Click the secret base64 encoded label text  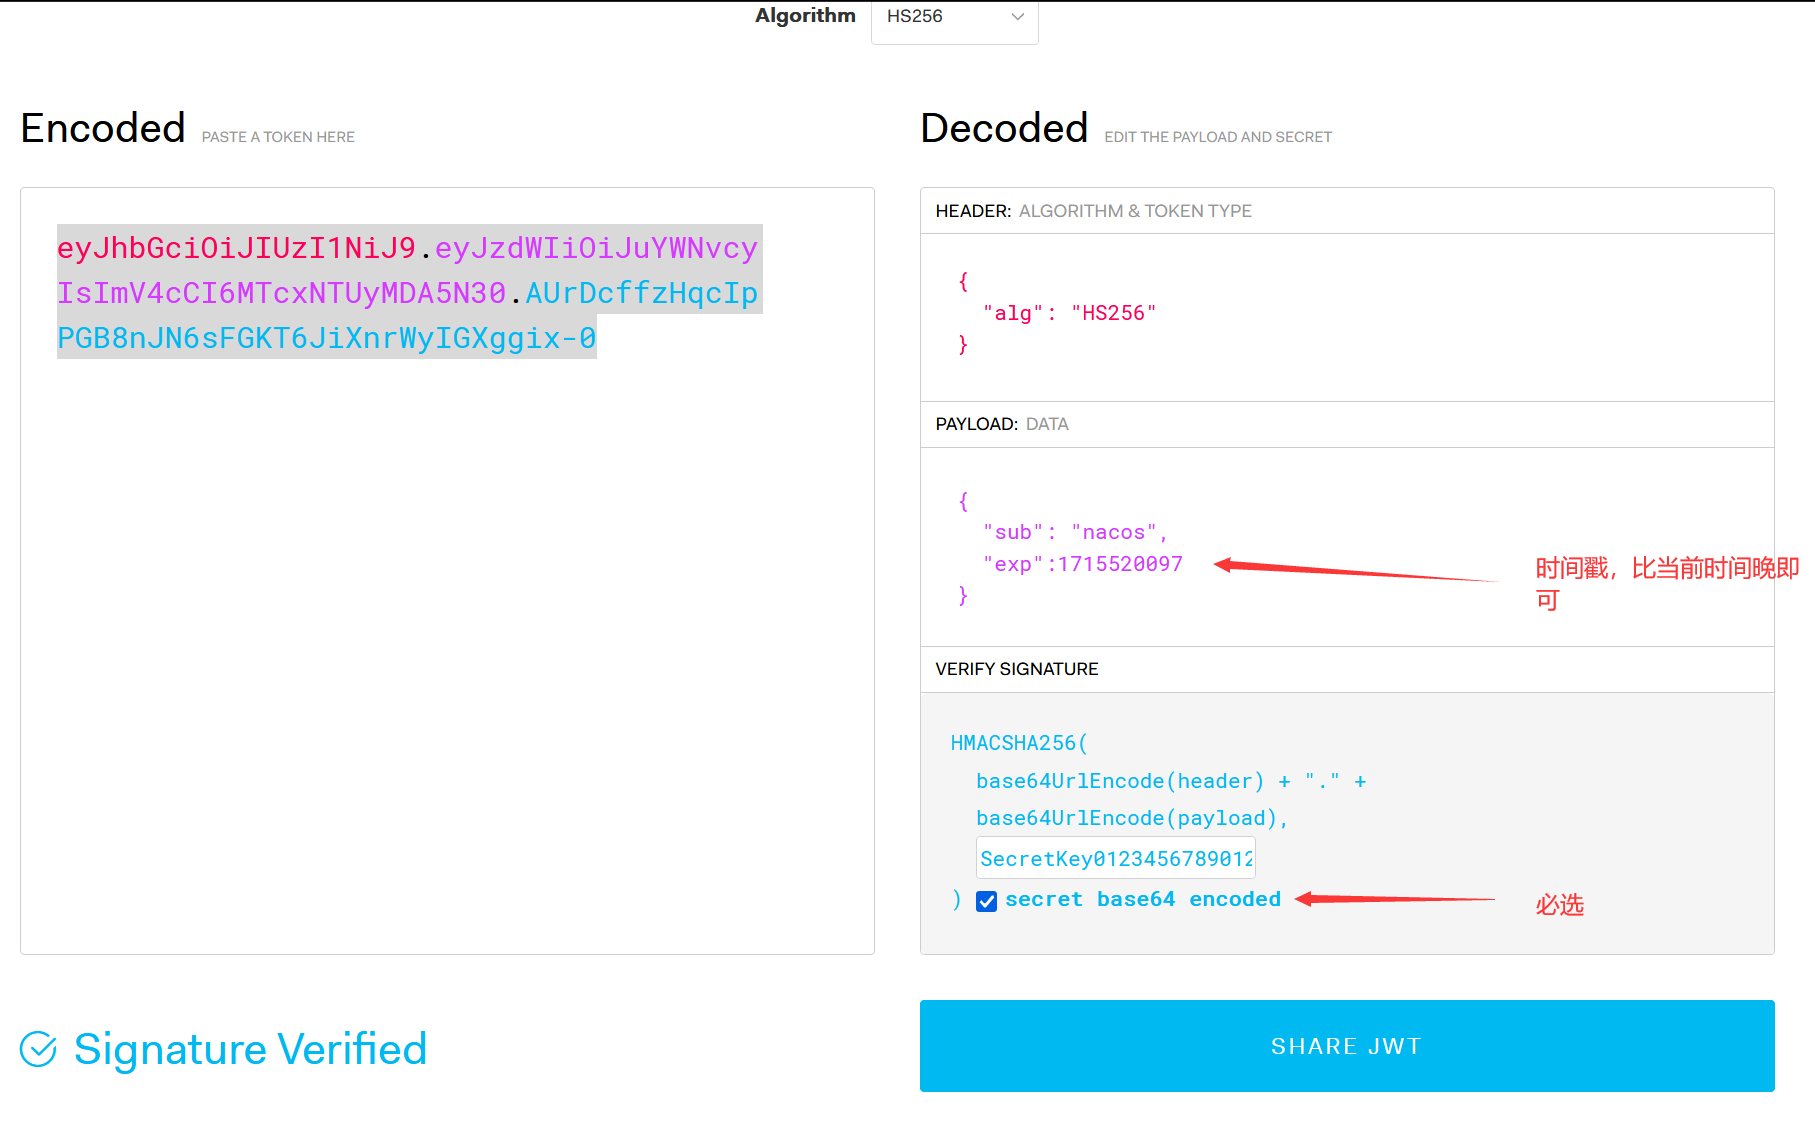click(x=1142, y=899)
